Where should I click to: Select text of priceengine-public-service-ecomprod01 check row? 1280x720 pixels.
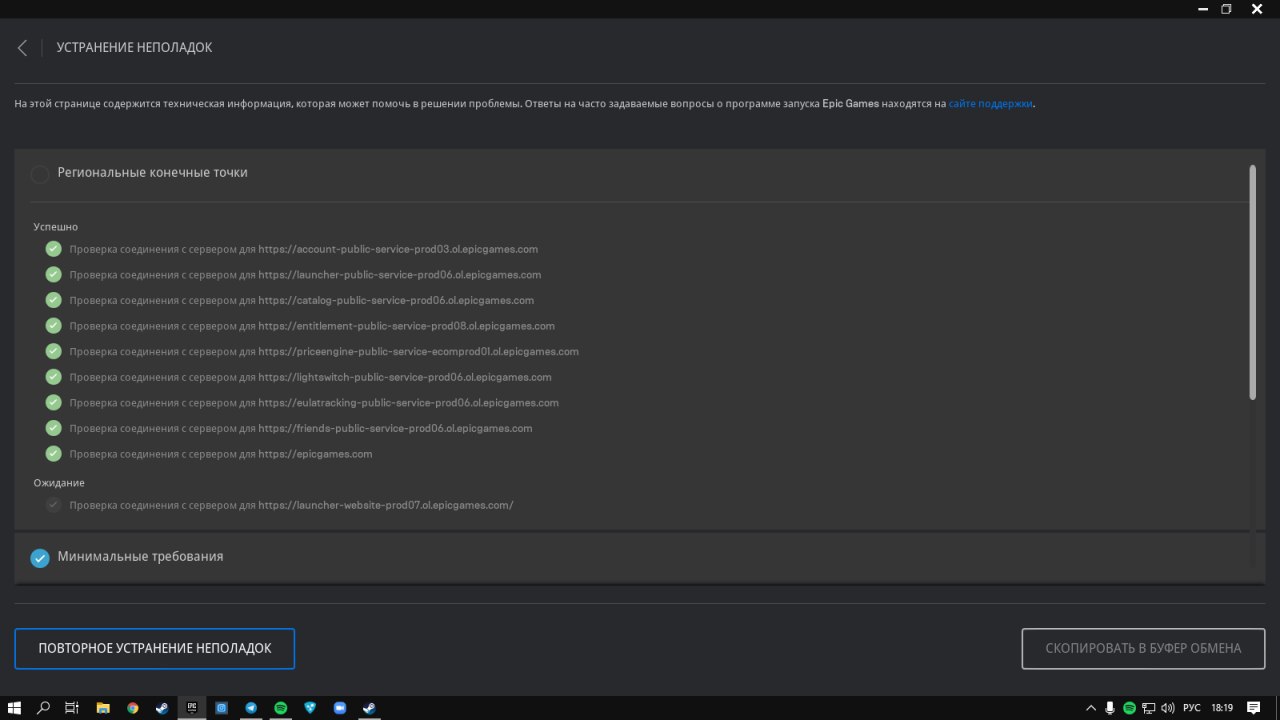point(324,351)
